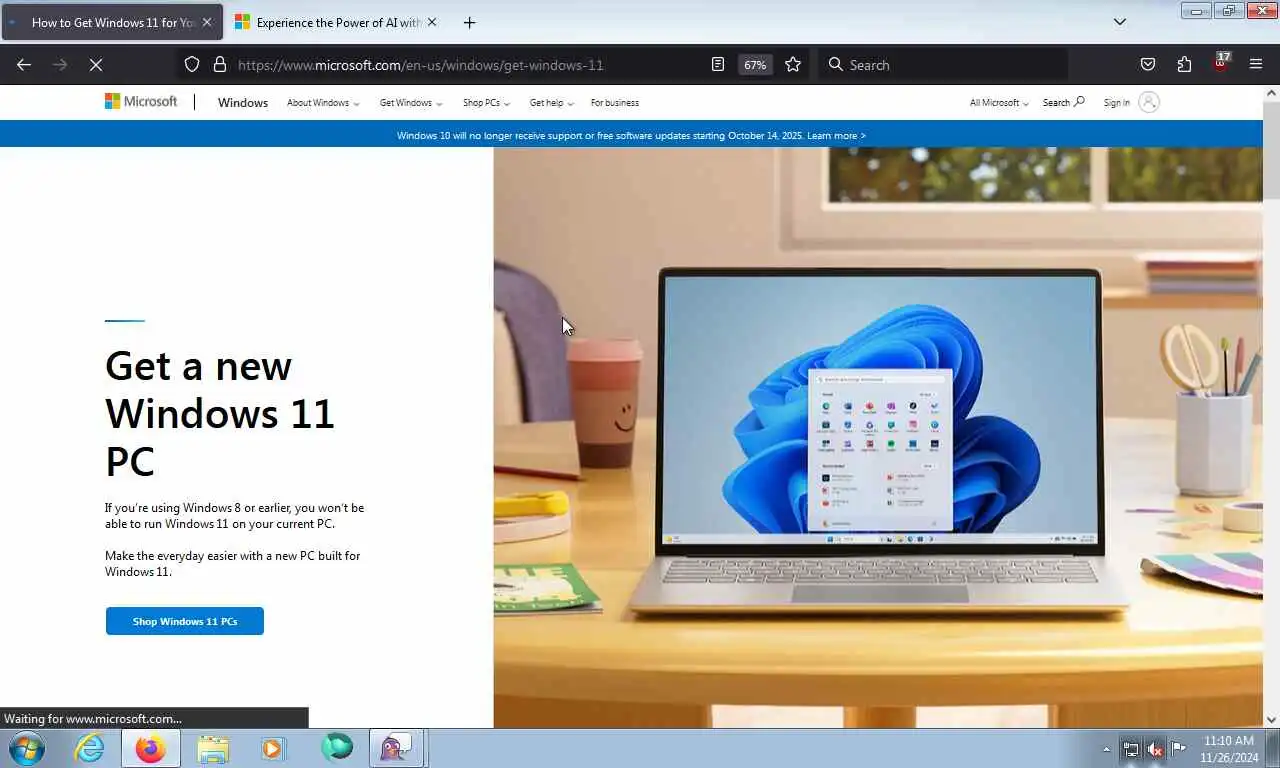
Task: Open Action Center flag icon
Action: pos(1179,748)
